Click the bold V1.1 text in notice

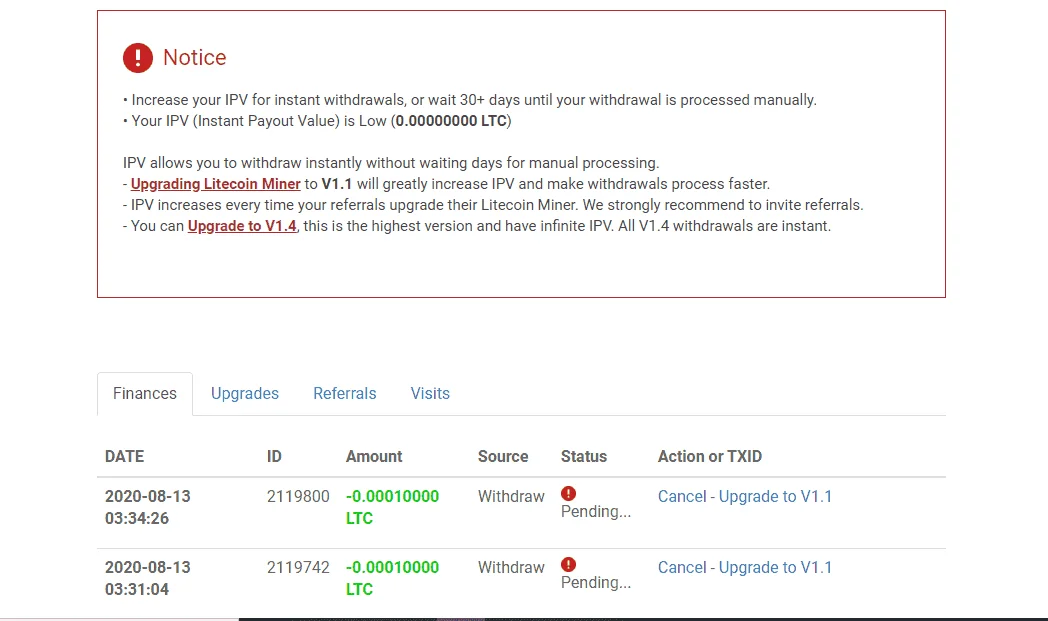[336, 184]
